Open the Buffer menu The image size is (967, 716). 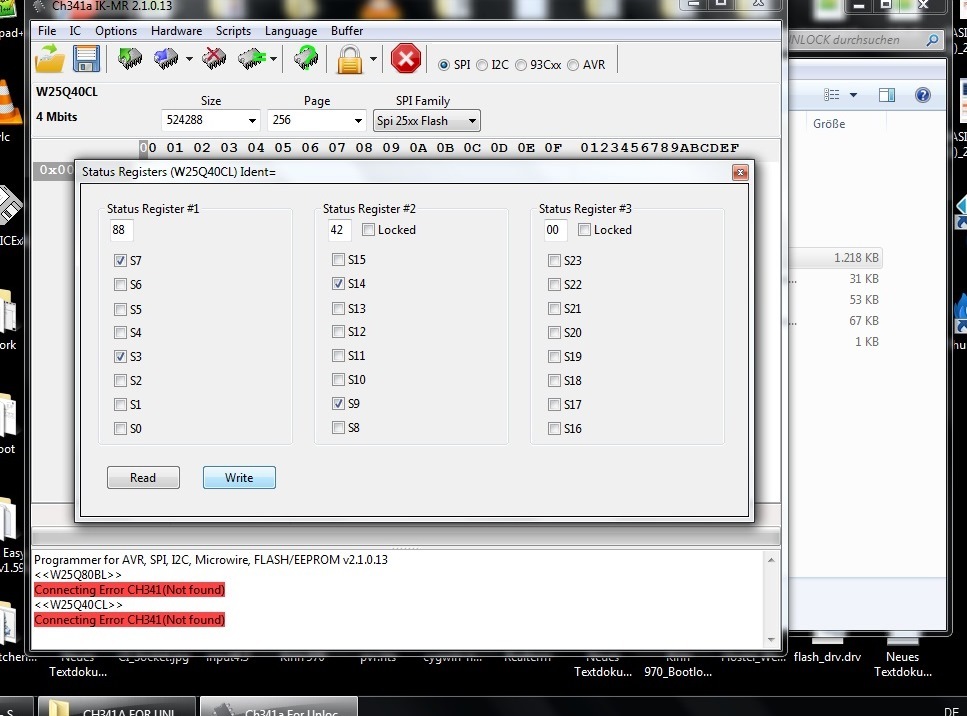tap(347, 31)
